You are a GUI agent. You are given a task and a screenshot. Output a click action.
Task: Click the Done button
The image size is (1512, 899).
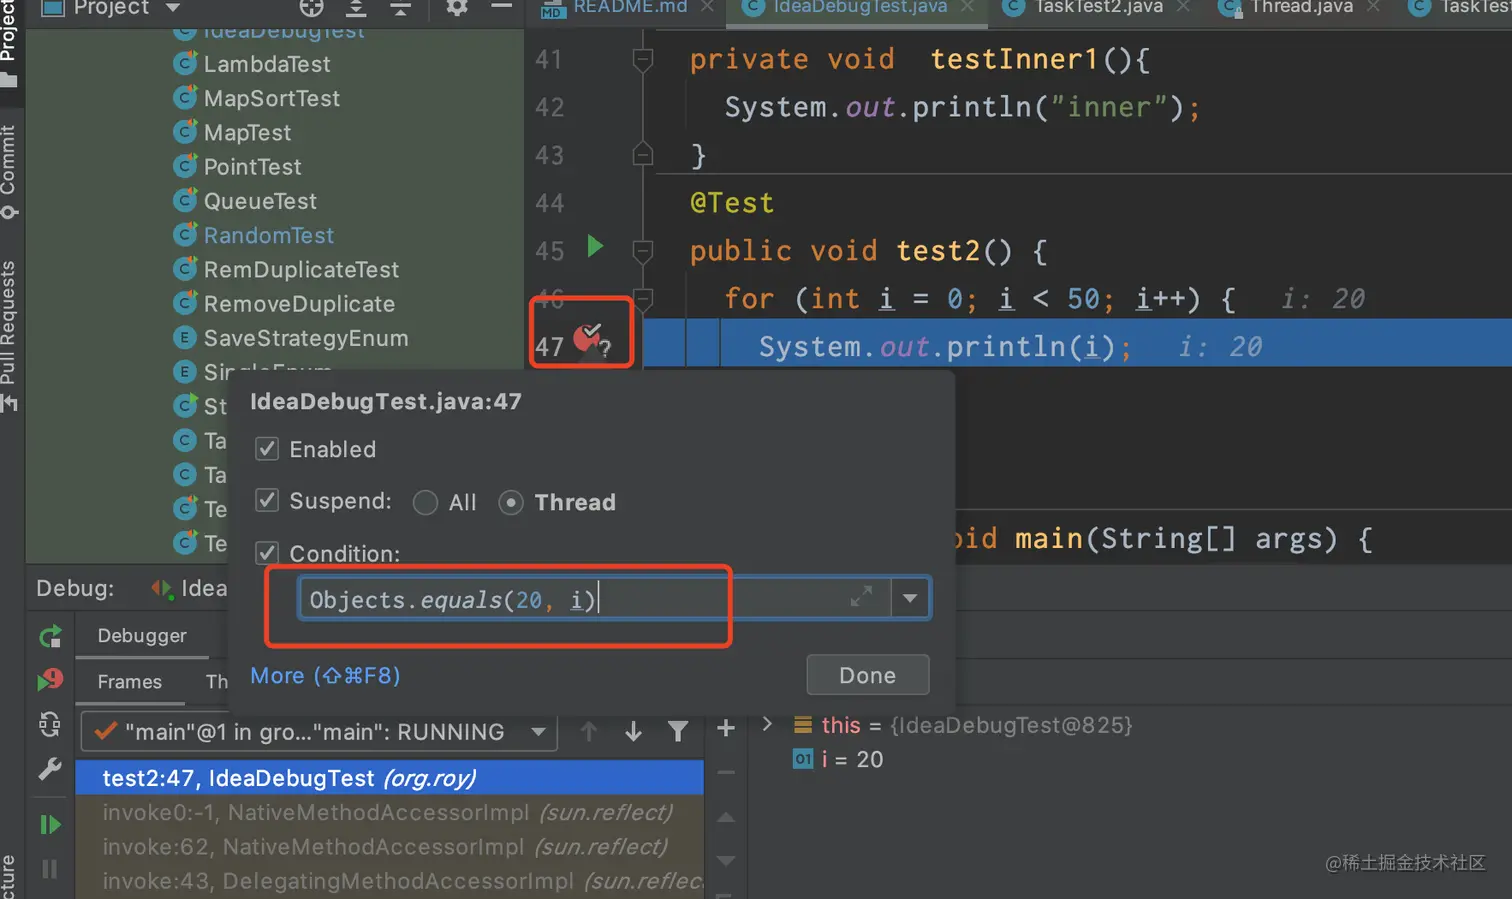click(x=867, y=675)
